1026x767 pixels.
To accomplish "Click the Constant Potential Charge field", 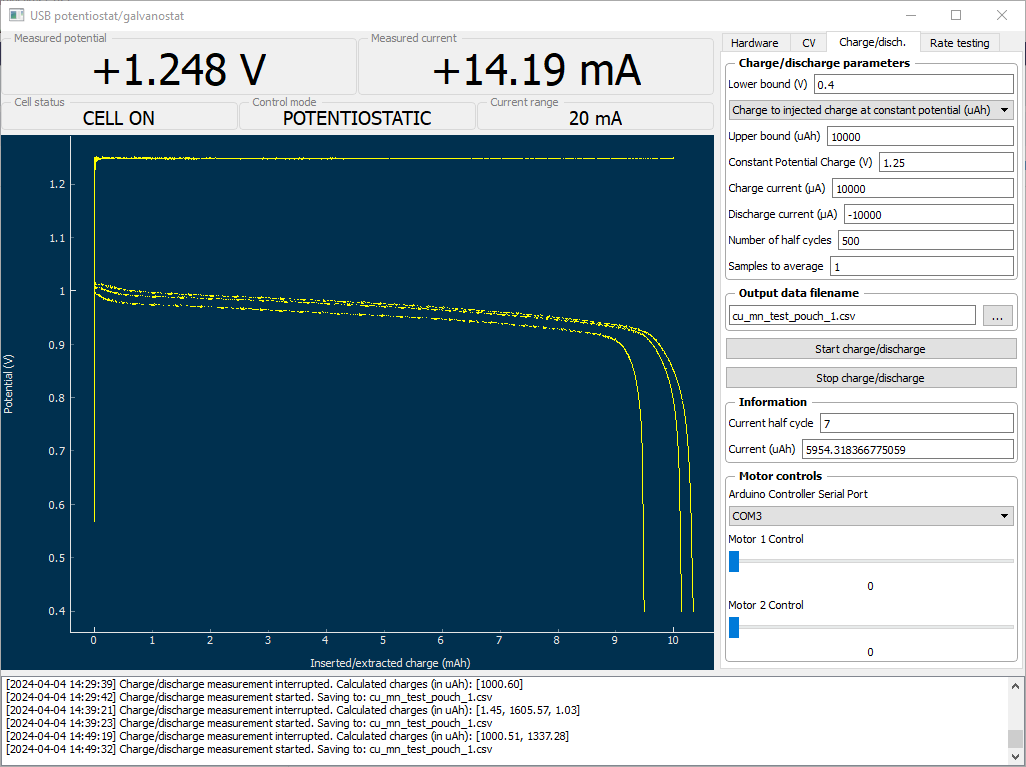I will pyautogui.click(x=945, y=162).
